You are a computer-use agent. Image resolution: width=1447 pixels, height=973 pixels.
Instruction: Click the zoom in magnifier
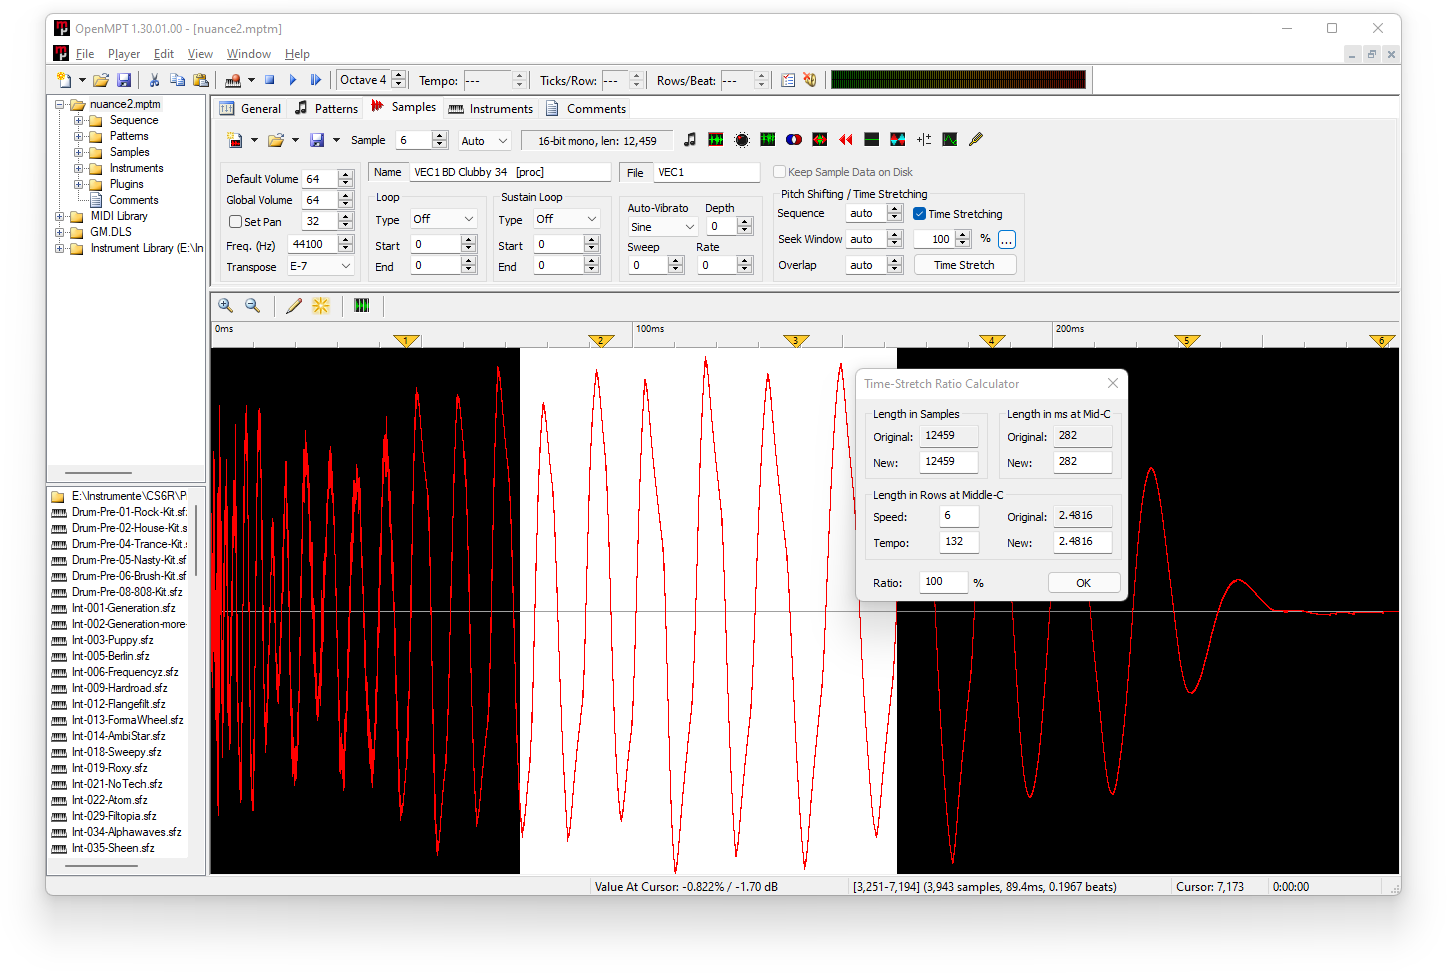coord(226,306)
